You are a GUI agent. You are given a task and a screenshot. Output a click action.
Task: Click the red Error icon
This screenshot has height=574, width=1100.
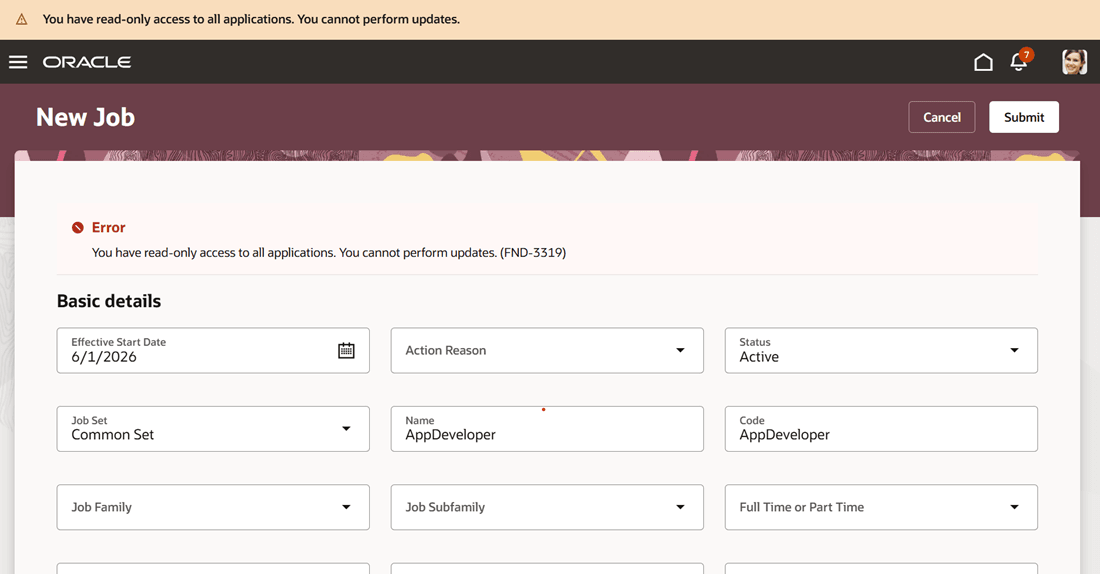[78, 227]
